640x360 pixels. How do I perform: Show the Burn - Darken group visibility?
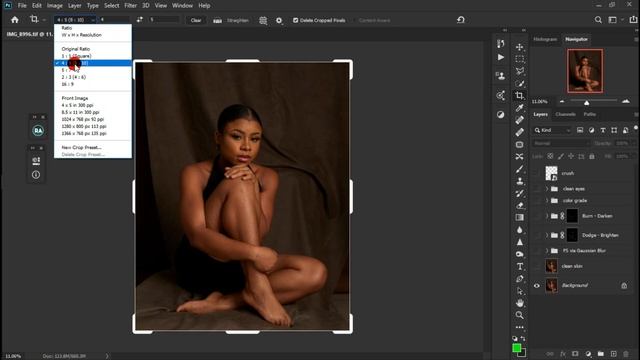tap(537, 216)
